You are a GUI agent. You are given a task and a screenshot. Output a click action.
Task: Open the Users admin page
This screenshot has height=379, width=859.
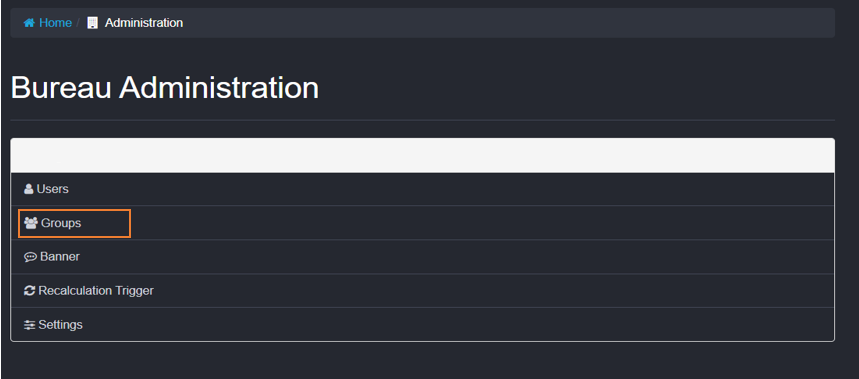coord(53,190)
